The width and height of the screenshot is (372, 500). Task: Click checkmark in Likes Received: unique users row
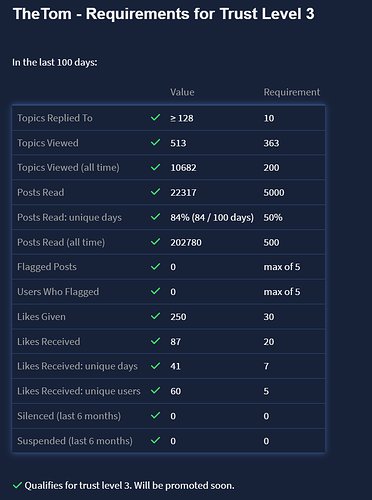[155, 390]
